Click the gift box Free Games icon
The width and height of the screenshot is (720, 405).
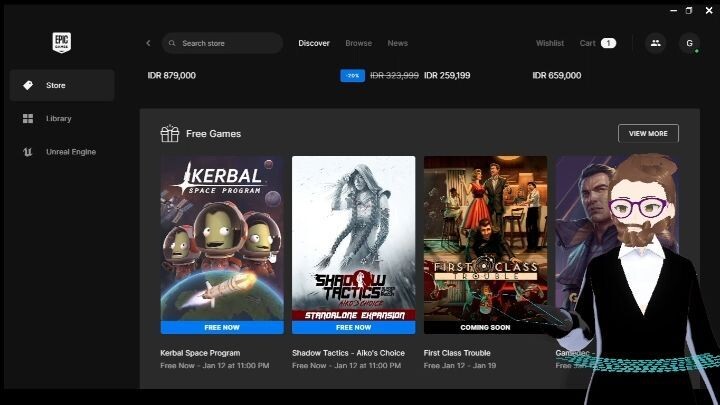[x=169, y=134]
